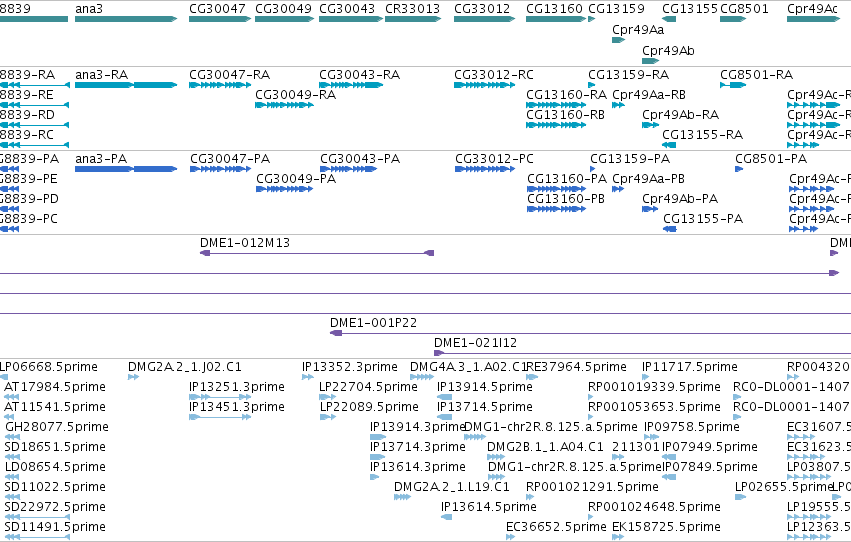Image resolution: width=851 pixels, height=542 pixels.
Task: Click the IP13251.3prime EST feature
Action: pos(220,397)
